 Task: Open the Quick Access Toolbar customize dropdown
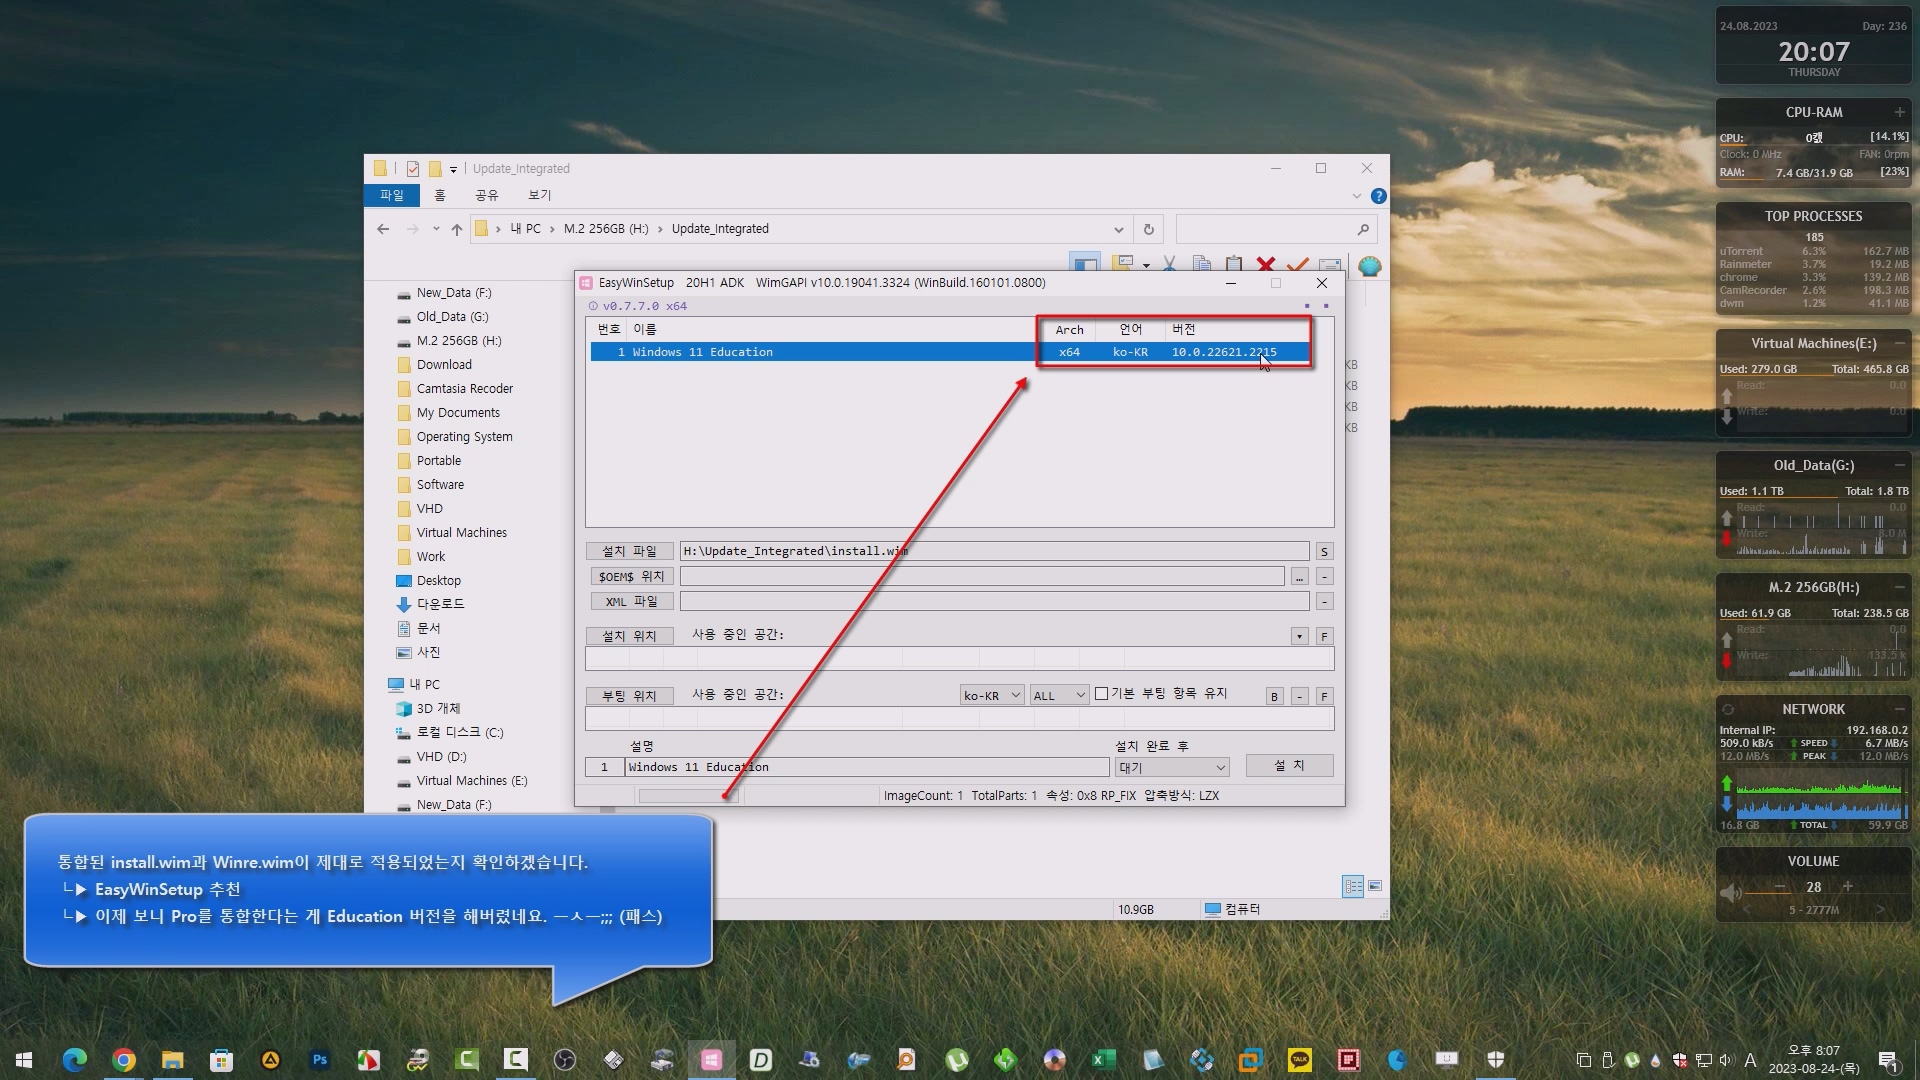[x=453, y=169]
